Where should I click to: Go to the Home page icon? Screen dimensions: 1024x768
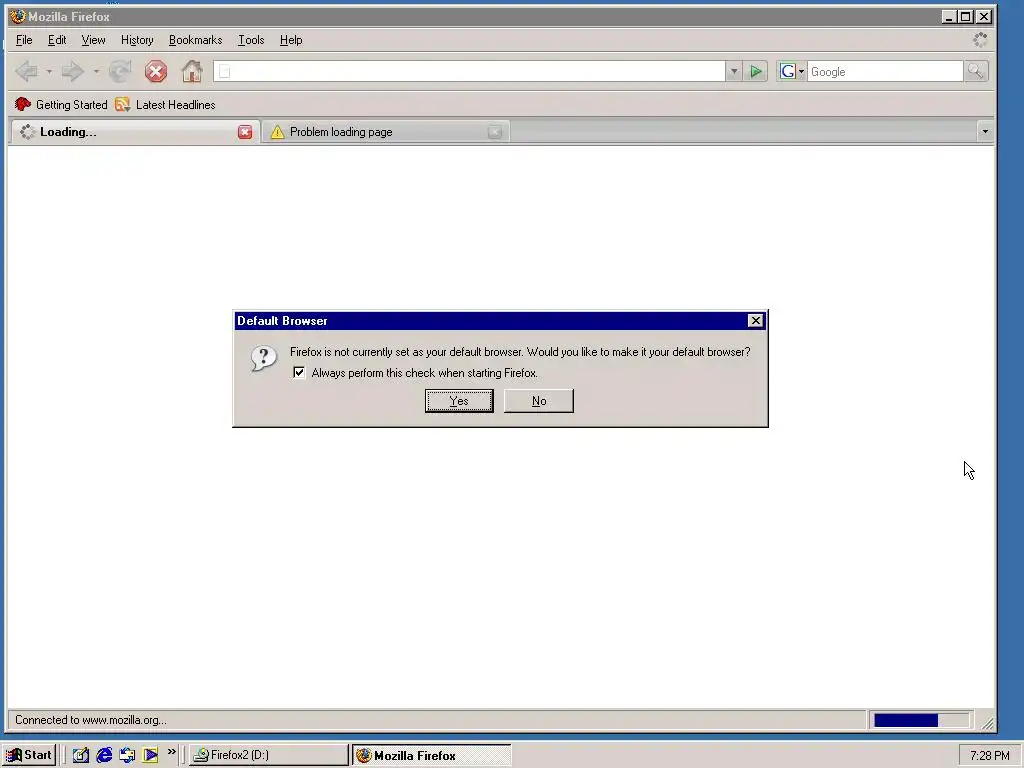(192, 71)
